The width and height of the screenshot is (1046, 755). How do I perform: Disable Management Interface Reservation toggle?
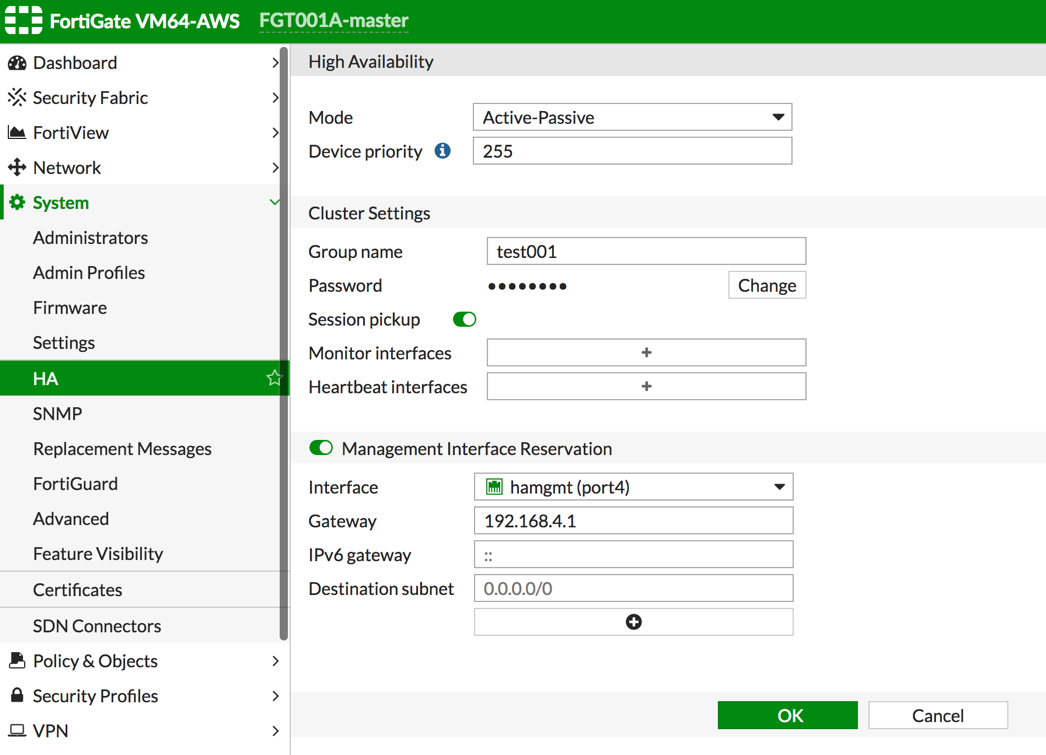pos(321,448)
